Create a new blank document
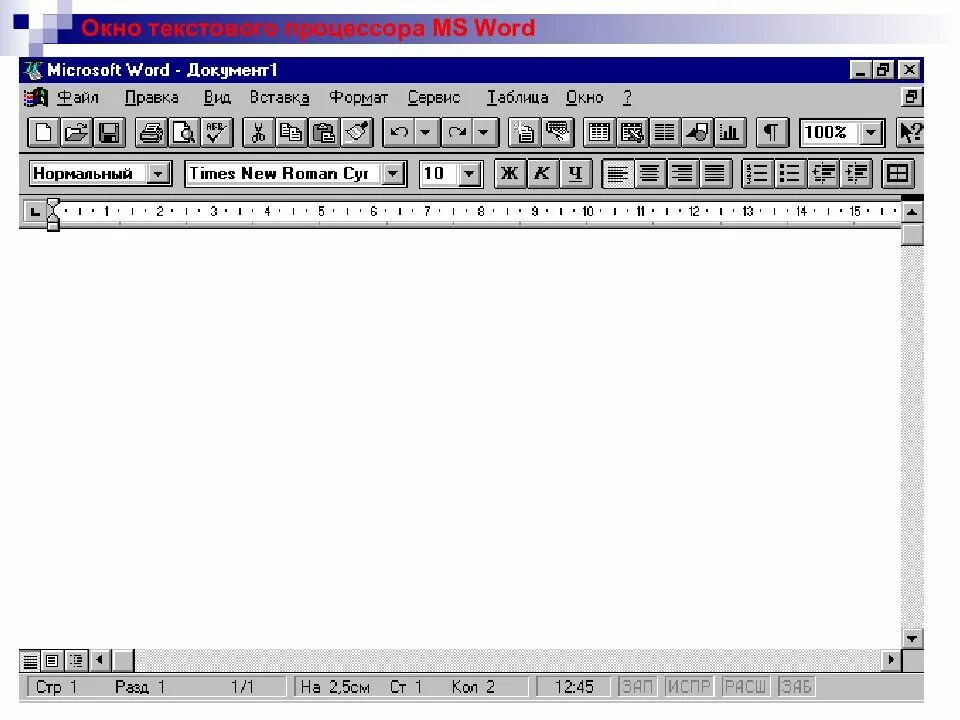 43,132
